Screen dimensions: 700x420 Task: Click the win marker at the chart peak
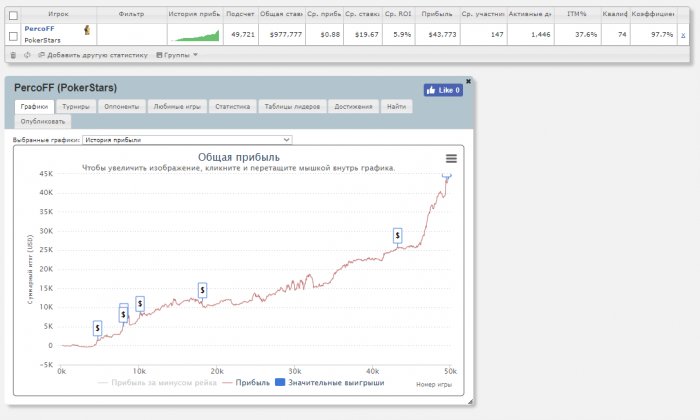(x=447, y=176)
